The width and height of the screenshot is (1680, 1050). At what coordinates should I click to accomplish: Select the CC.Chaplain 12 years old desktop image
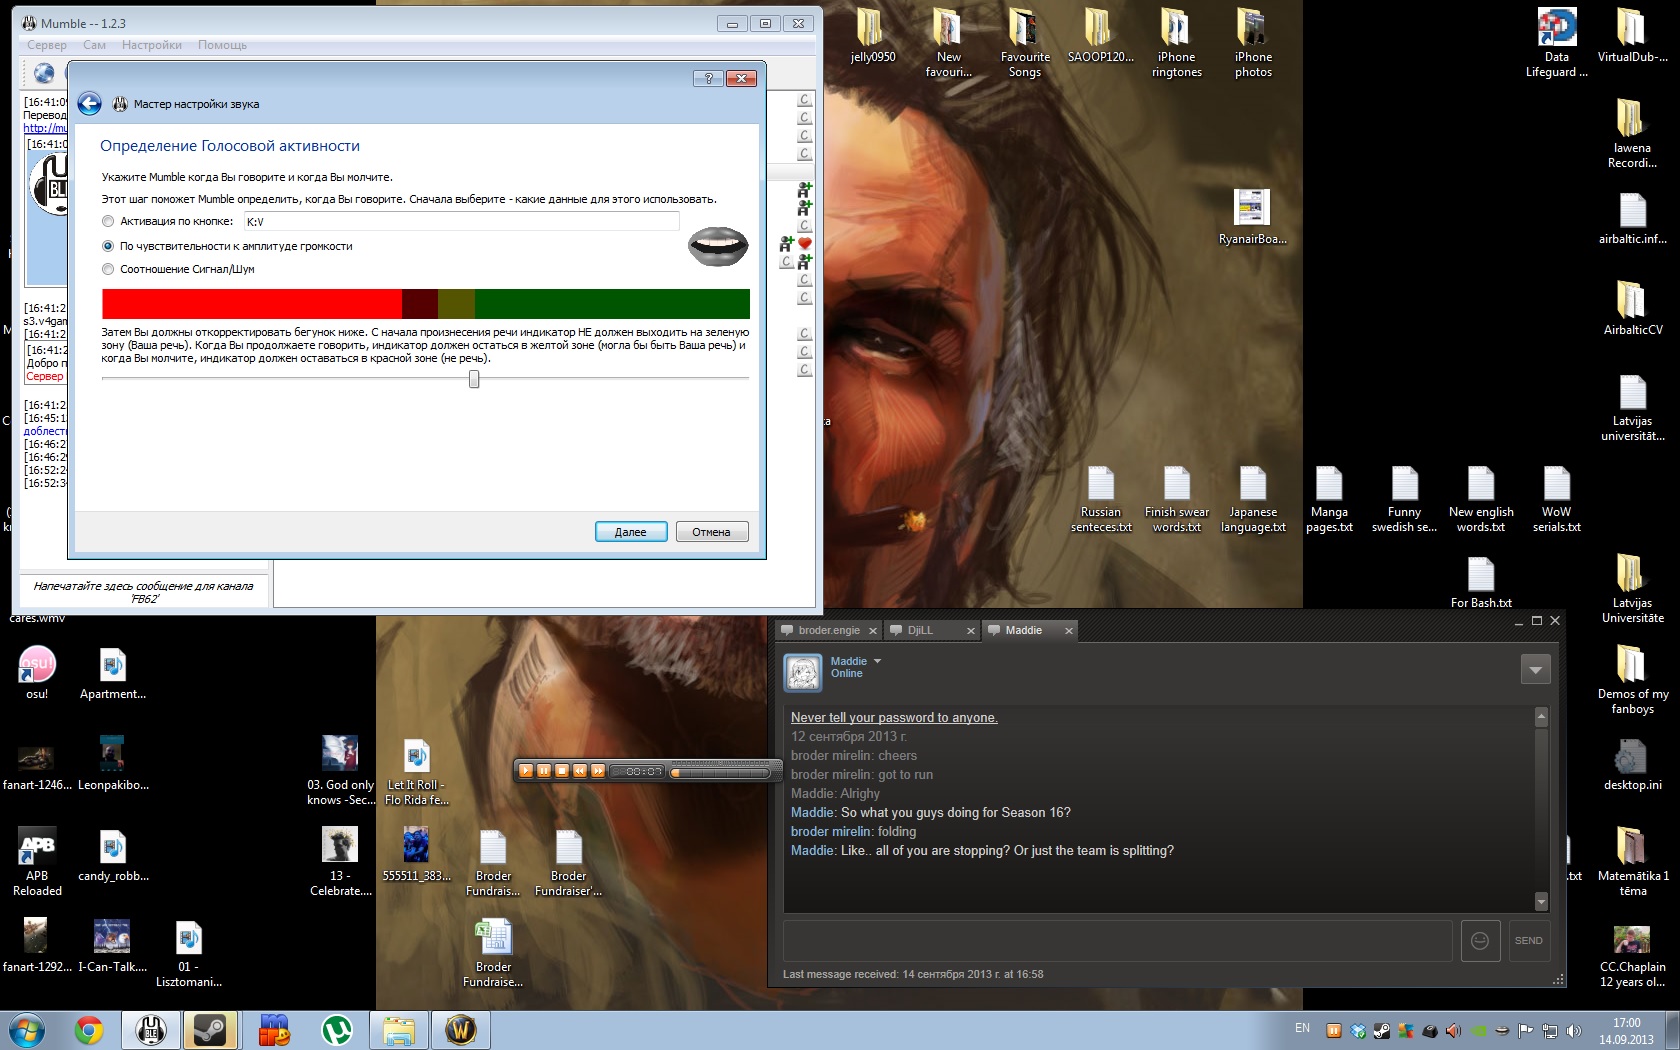point(1632,956)
